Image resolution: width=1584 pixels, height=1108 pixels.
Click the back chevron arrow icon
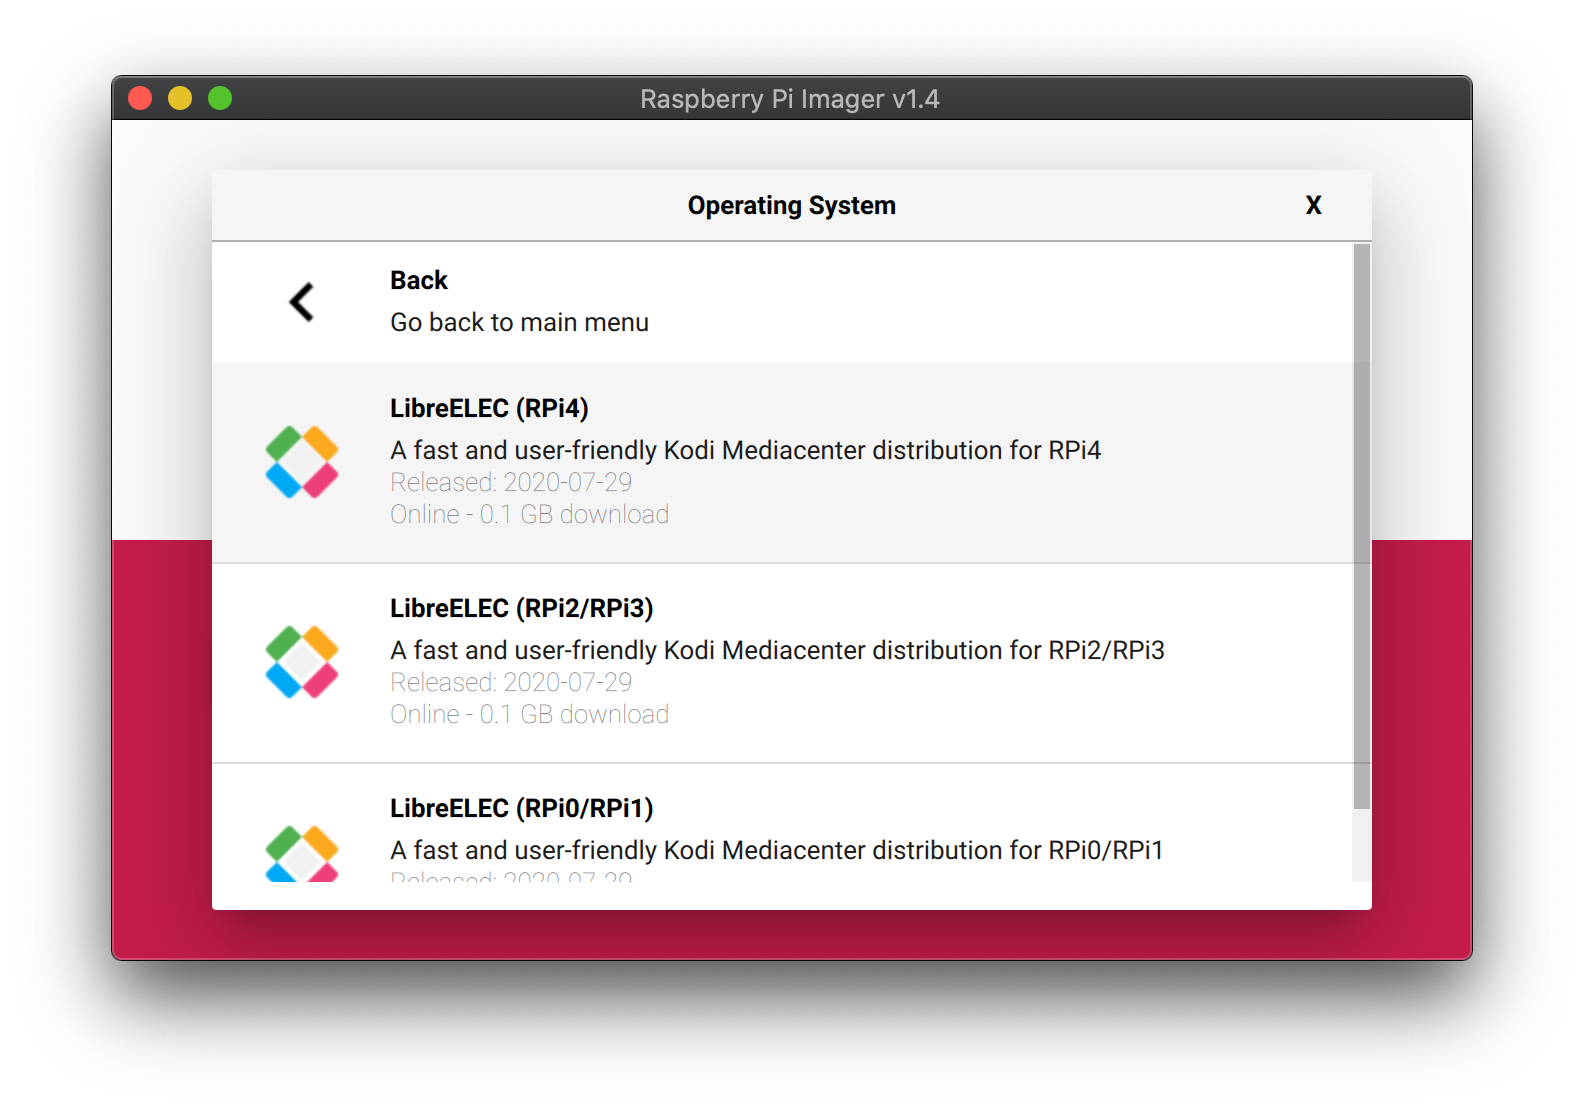click(301, 301)
